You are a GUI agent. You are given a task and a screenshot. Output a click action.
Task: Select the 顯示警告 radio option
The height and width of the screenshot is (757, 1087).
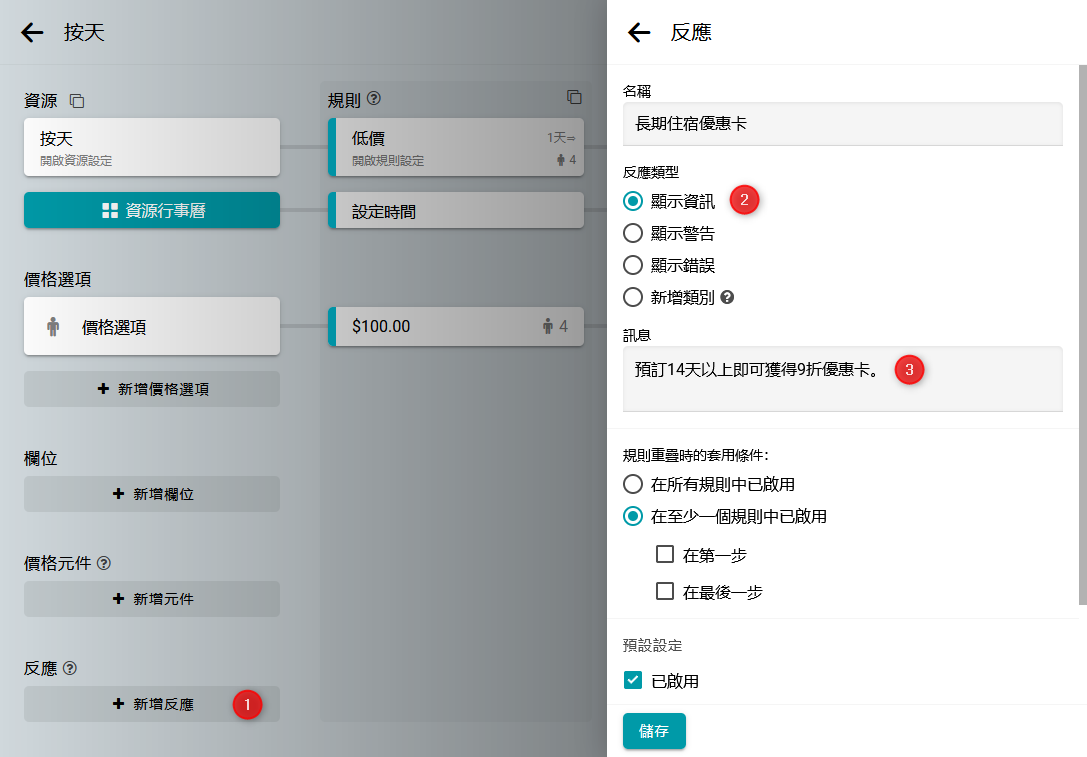(x=632, y=234)
